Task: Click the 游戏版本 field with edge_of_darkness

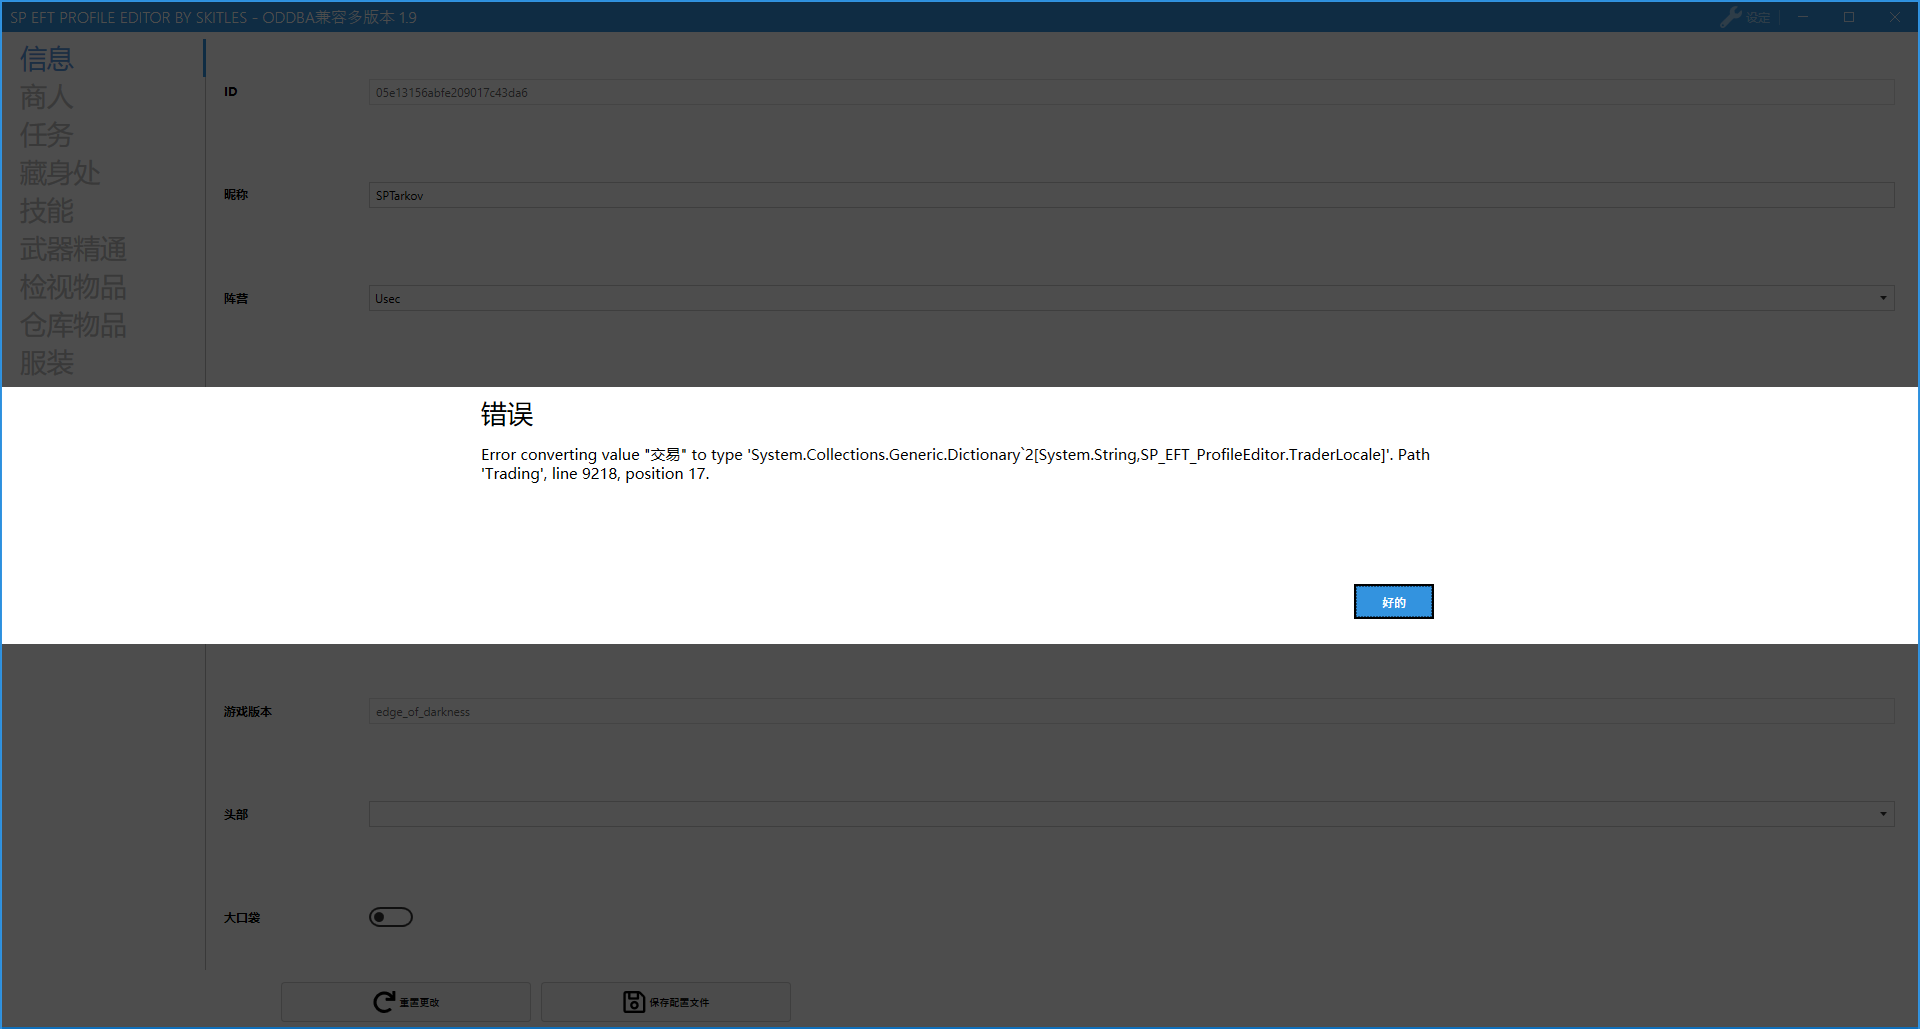Action: point(1130,711)
